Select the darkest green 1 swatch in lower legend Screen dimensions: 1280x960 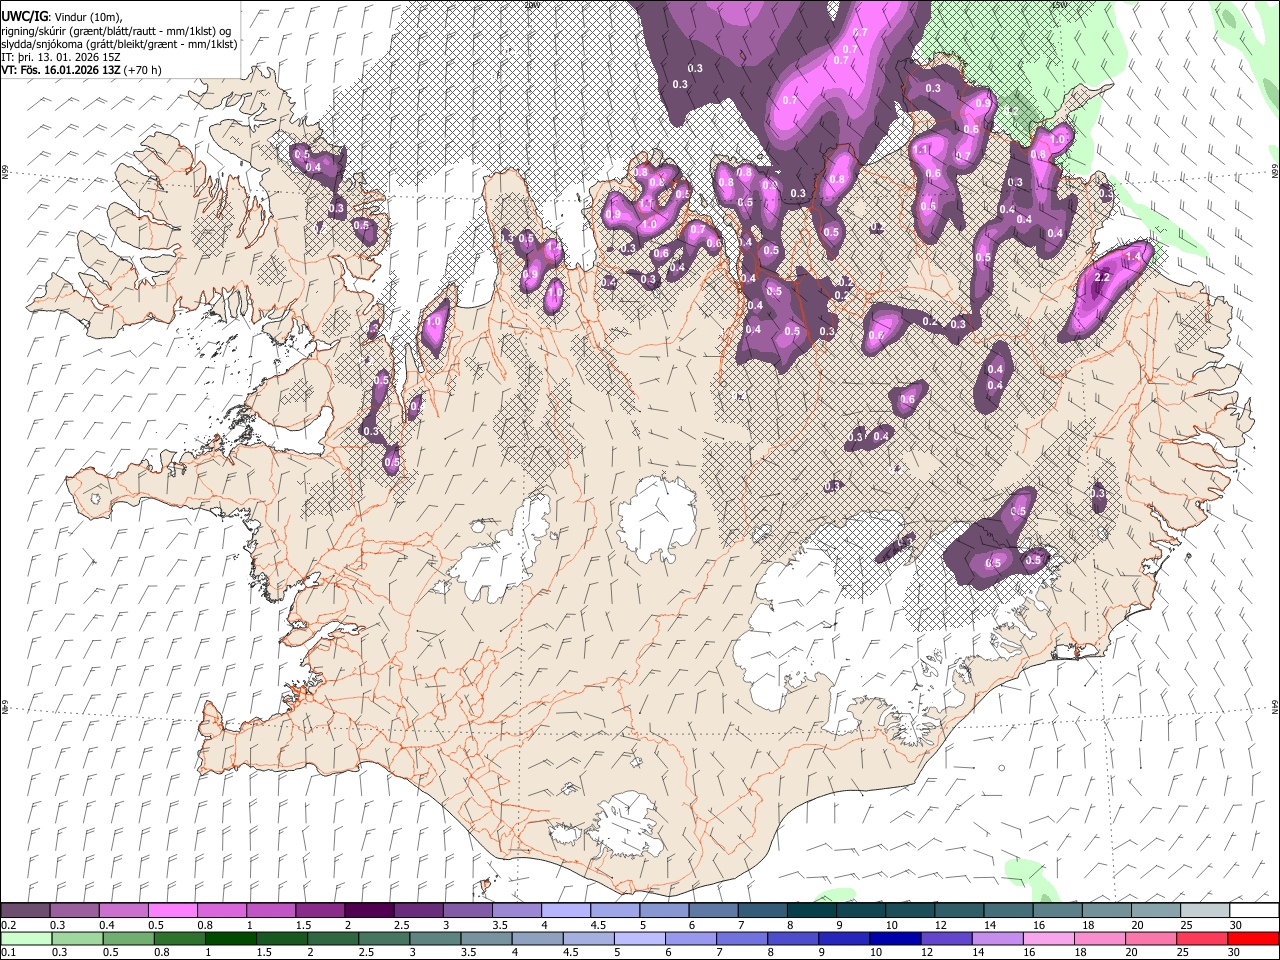coord(231,938)
